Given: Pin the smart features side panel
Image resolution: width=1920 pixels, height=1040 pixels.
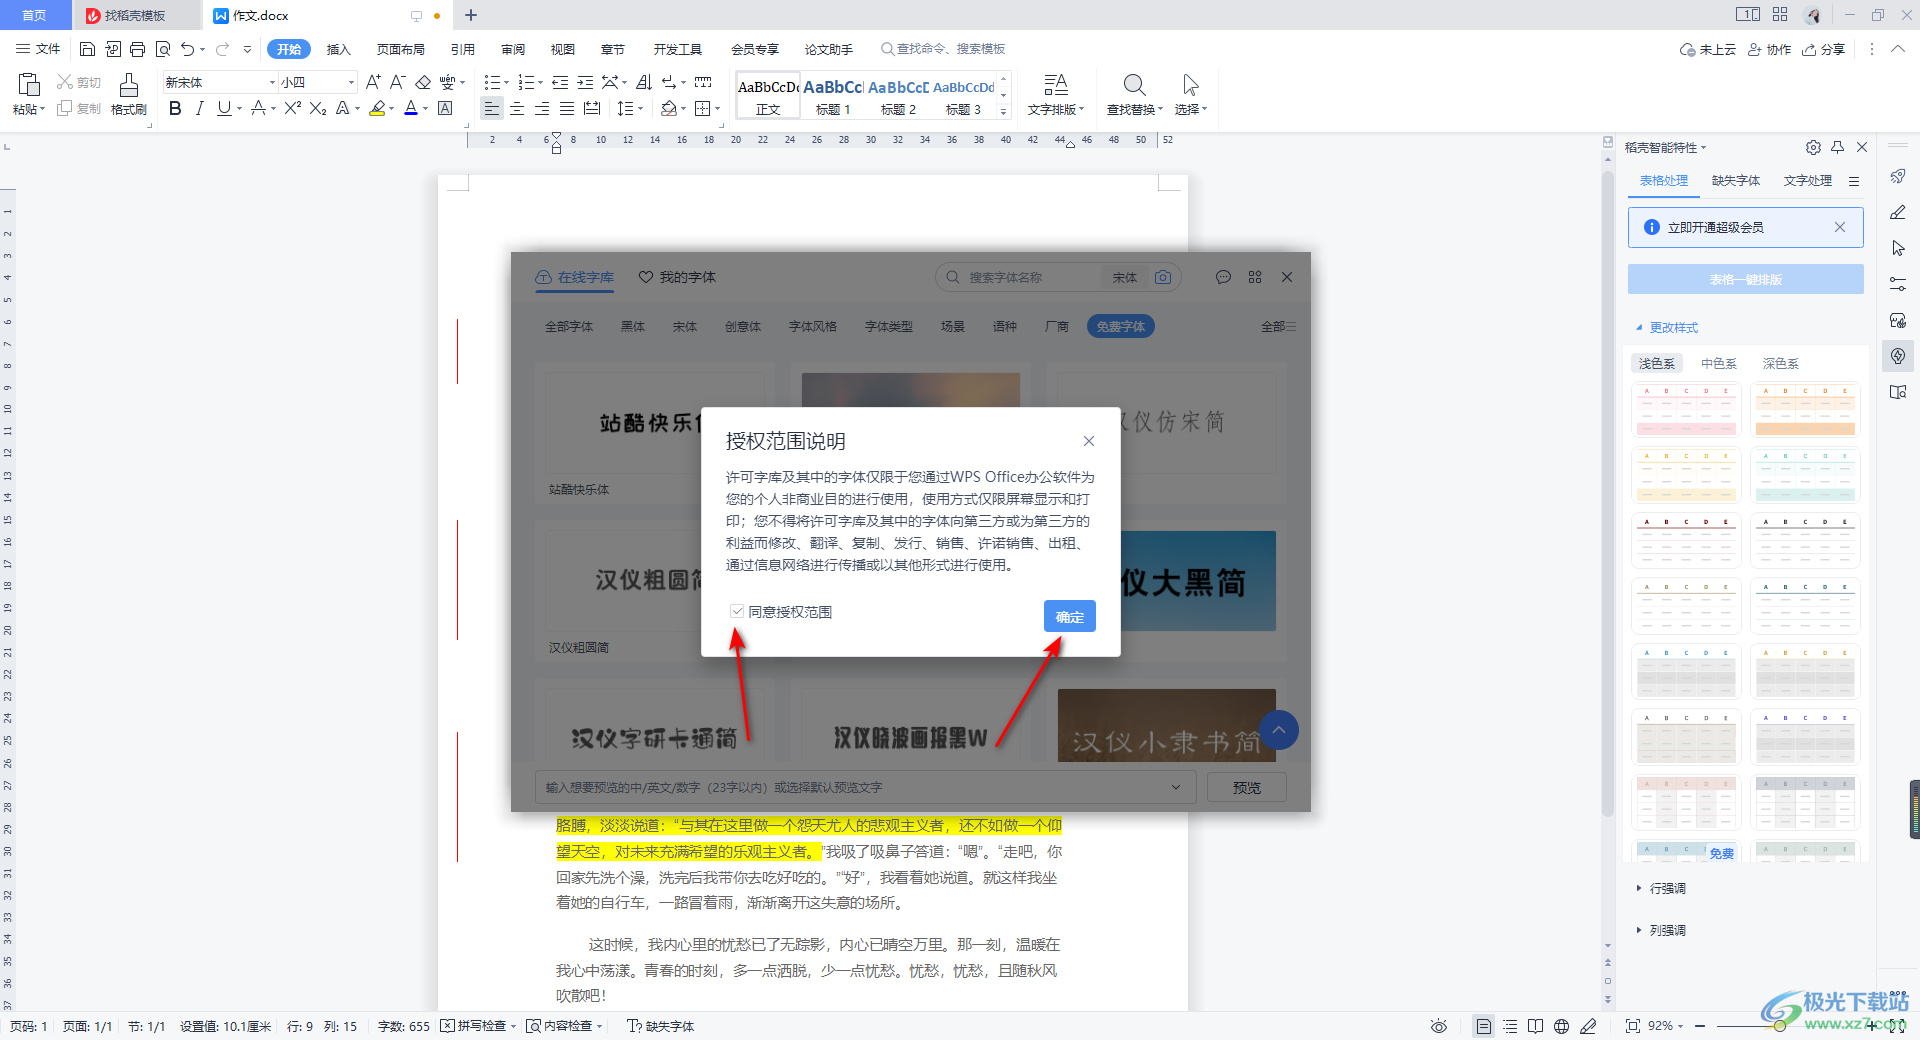Looking at the screenshot, I should pyautogui.click(x=1838, y=147).
